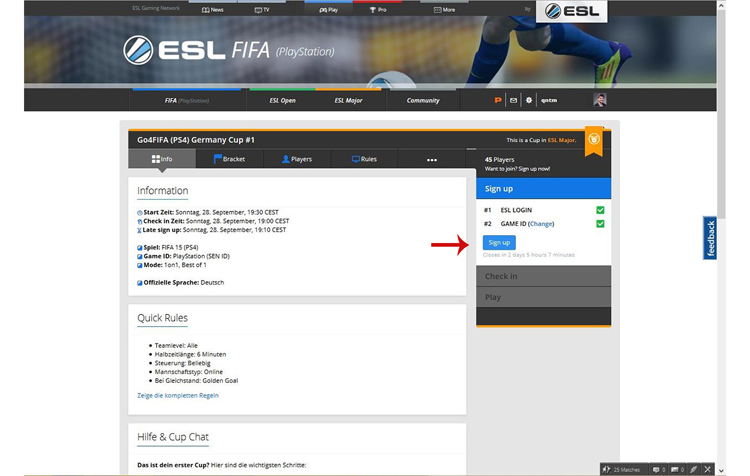Click the orange premium P icon
750x476 pixels.
498,100
